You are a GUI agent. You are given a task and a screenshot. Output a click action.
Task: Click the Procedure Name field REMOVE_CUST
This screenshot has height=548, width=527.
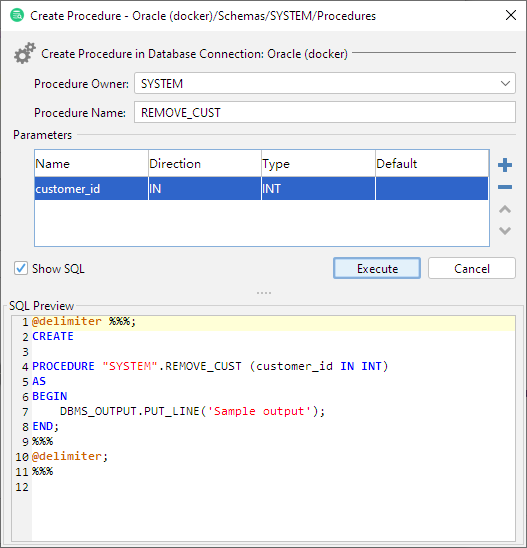click(325, 112)
